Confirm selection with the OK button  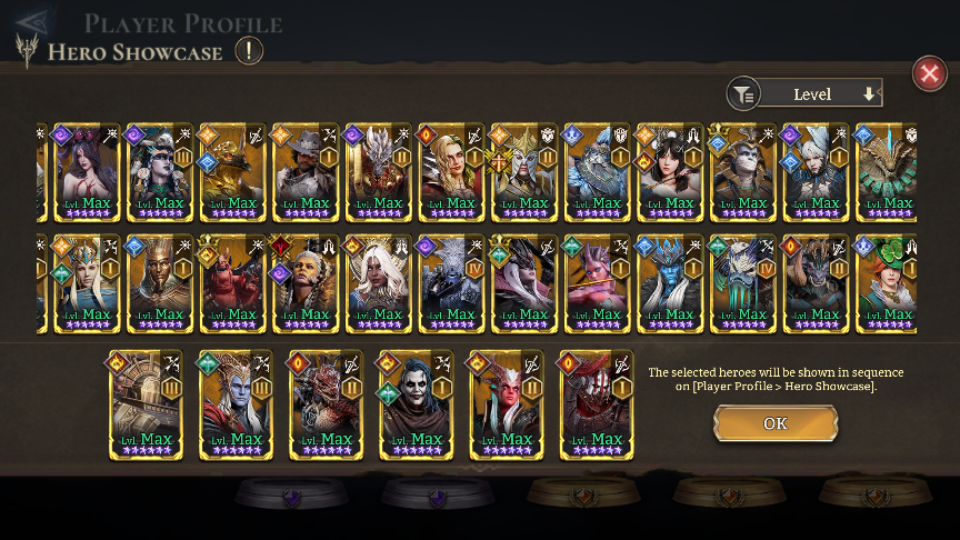click(x=775, y=423)
